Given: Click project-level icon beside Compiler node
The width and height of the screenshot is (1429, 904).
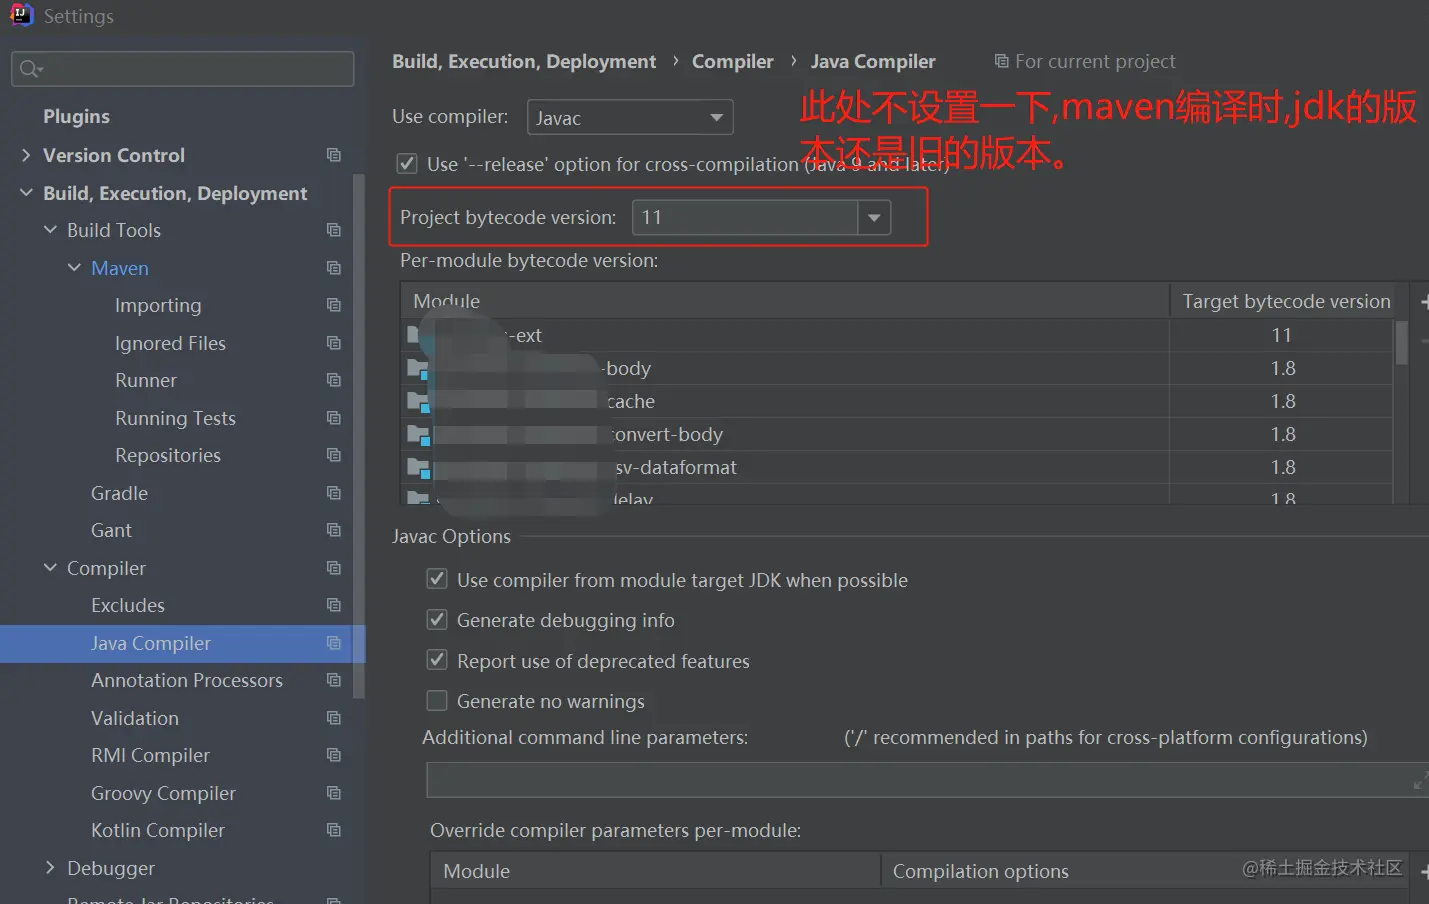Looking at the screenshot, I should (x=334, y=568).
